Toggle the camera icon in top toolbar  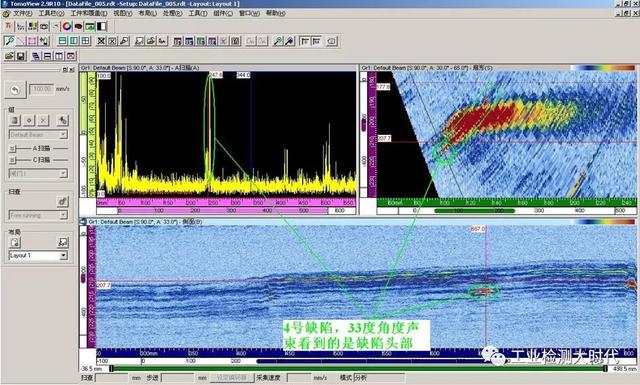coord(44,27)
